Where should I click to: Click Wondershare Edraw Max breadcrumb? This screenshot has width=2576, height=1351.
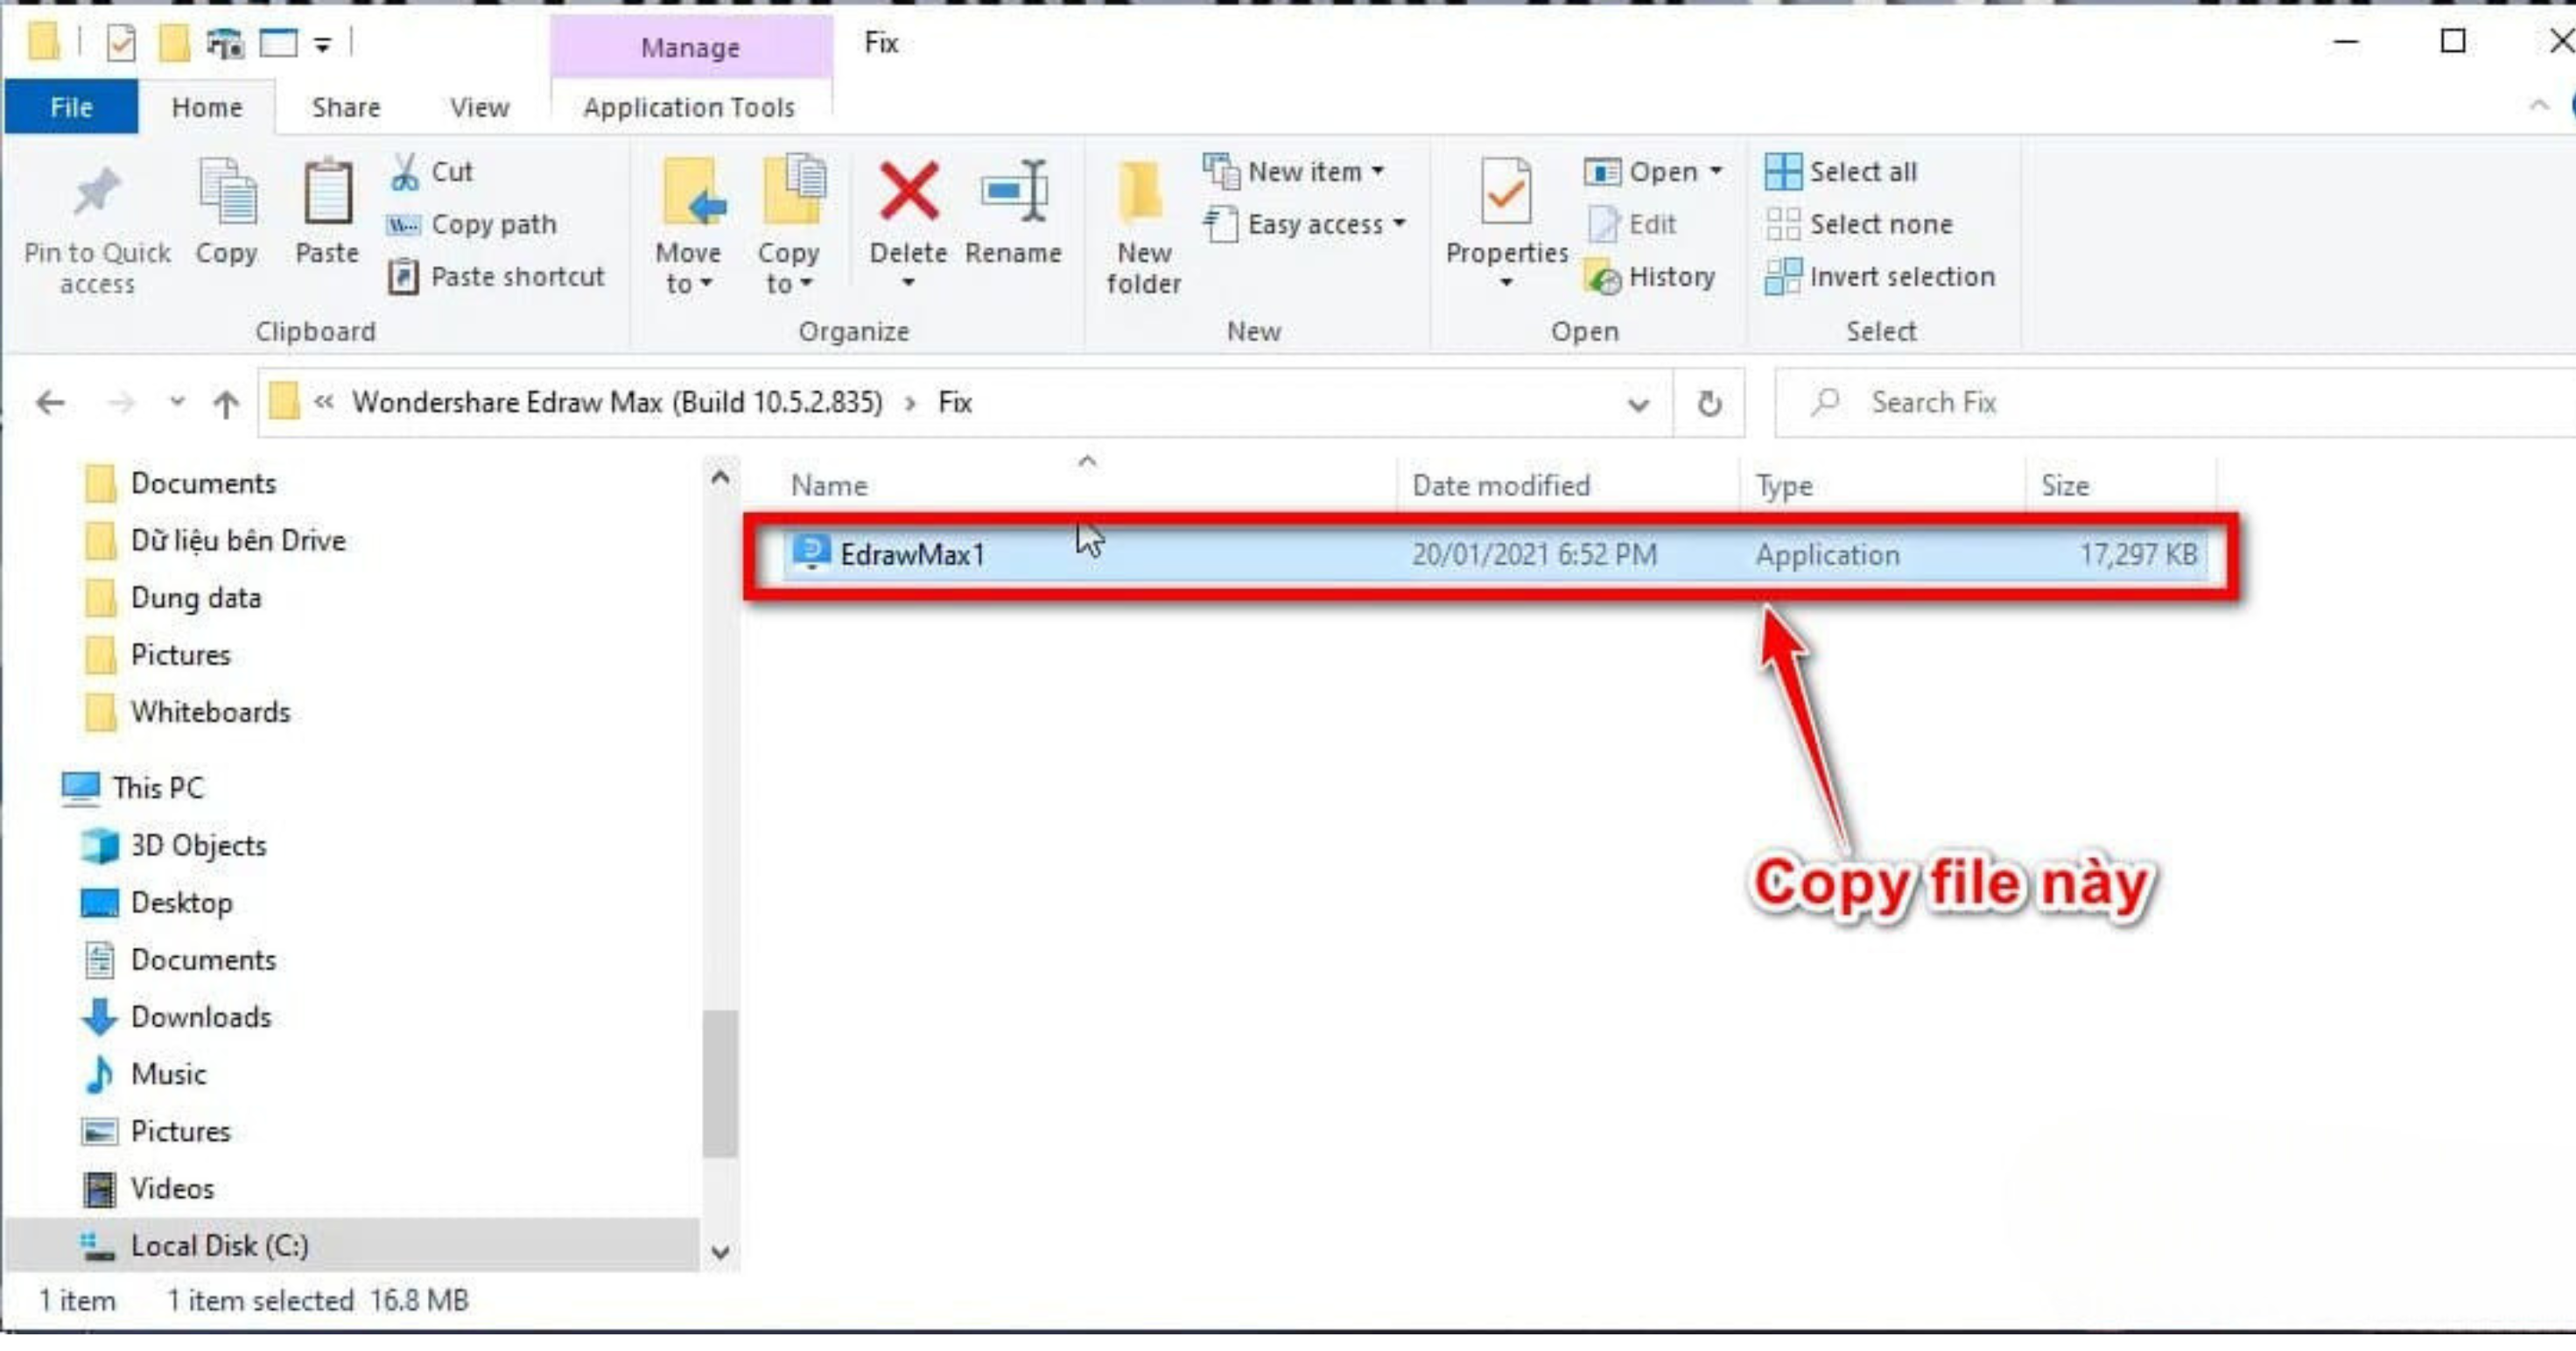click(x=617, y=402)
